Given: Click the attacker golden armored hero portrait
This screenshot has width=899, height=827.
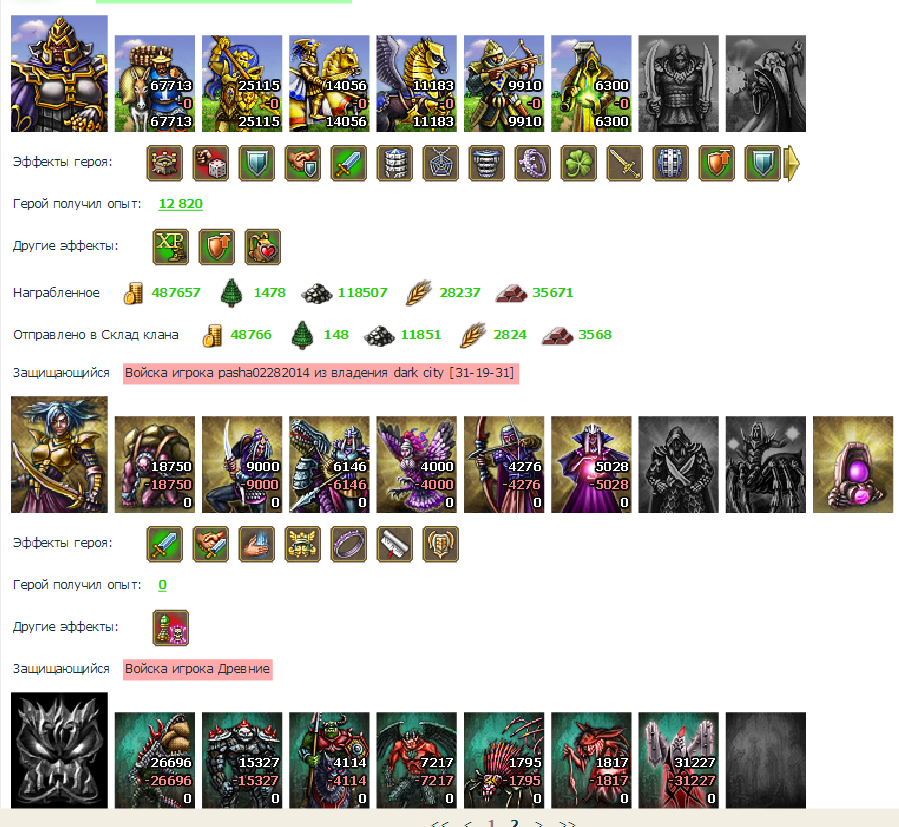Looking at the screenshot, I should (59, 73).
